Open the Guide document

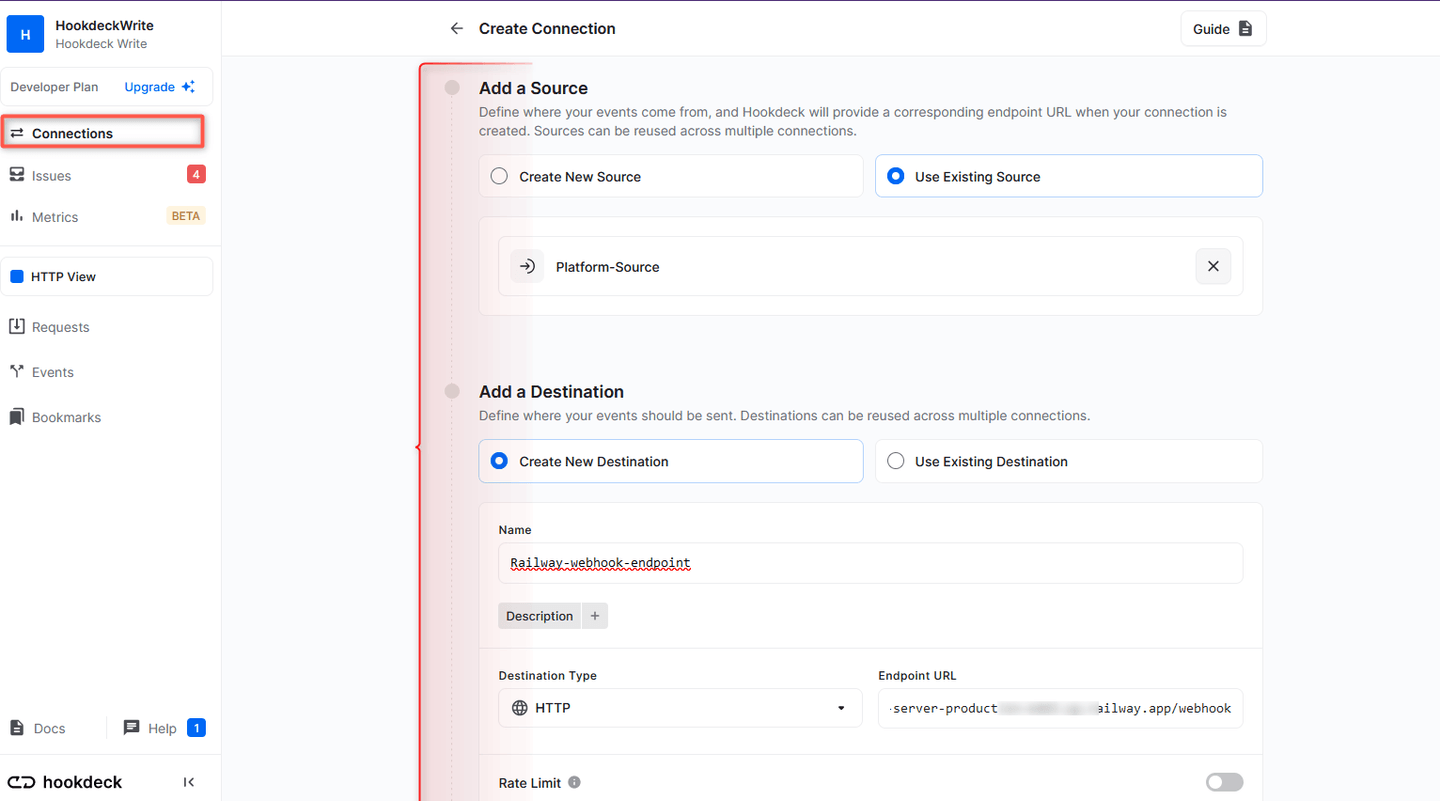coord(1223,28)
